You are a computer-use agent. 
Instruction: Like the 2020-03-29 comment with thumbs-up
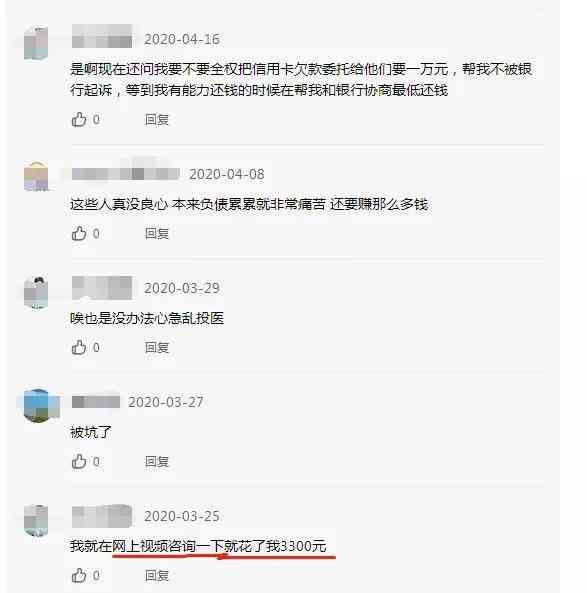[x=79, y=347]
